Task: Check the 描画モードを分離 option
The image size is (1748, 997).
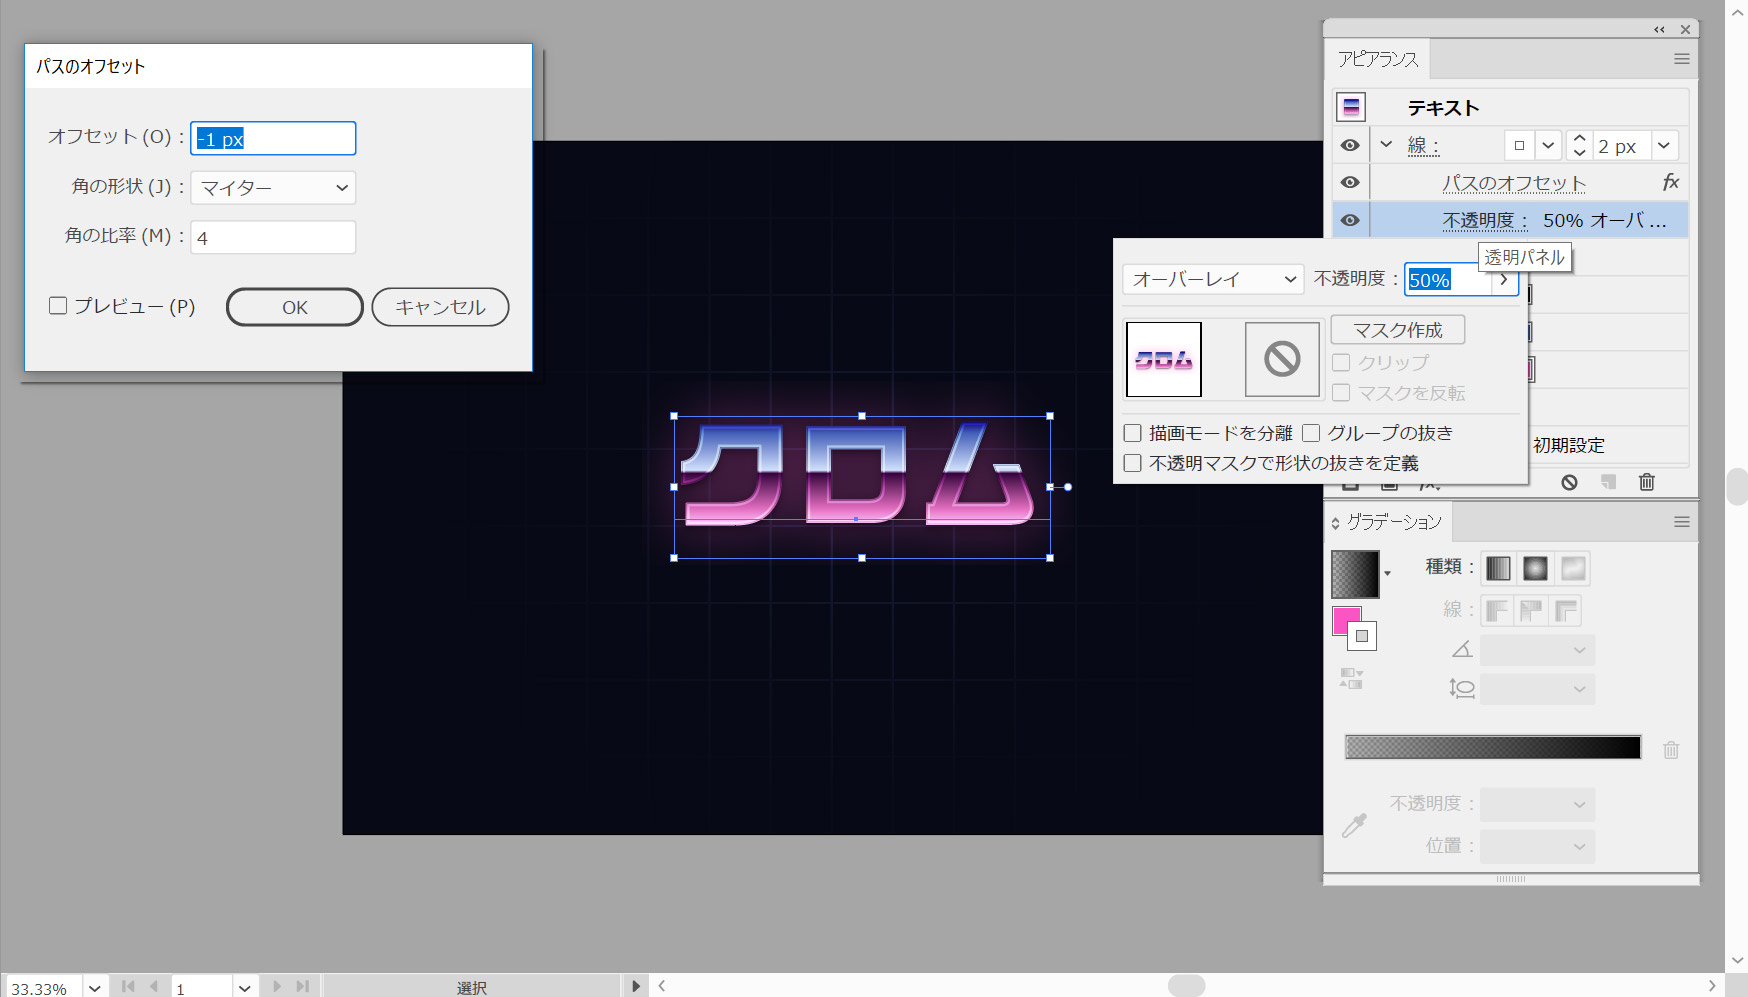Action: click(x=1133, y=433)
